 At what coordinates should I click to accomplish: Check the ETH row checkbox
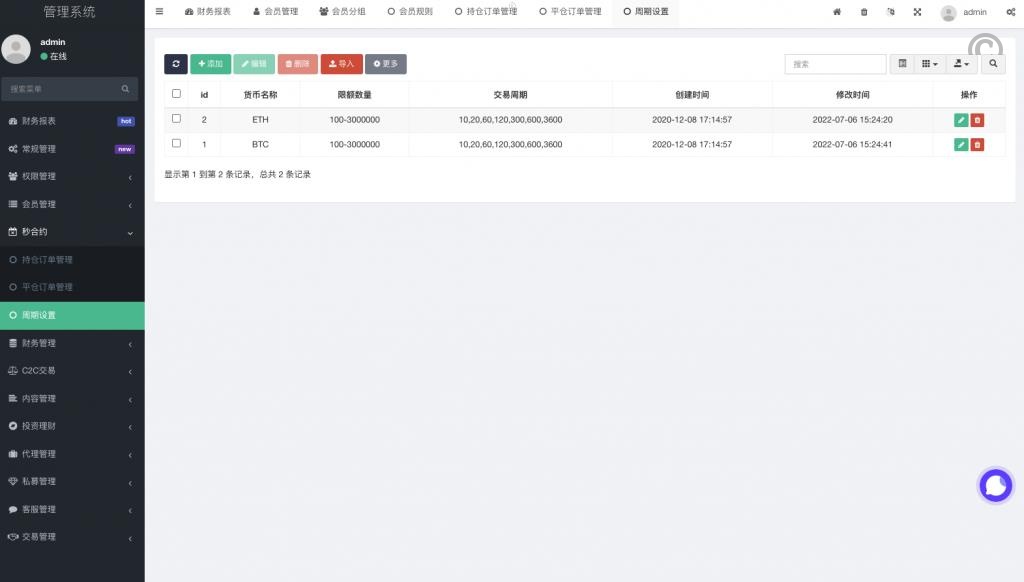click(177, 119)
